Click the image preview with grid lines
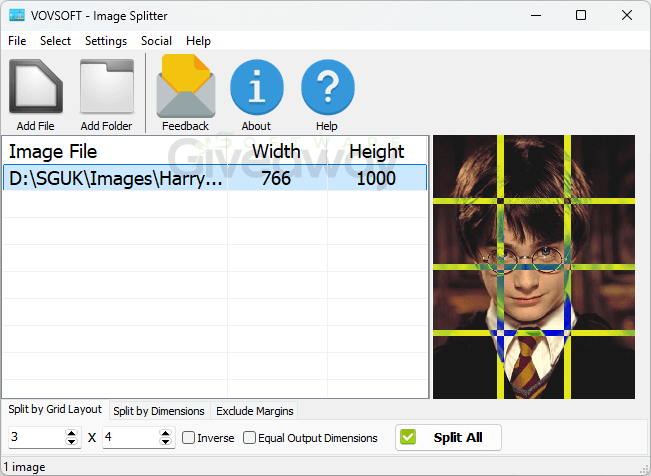This screenshot has width=651, height=476. tap(534, 267)
